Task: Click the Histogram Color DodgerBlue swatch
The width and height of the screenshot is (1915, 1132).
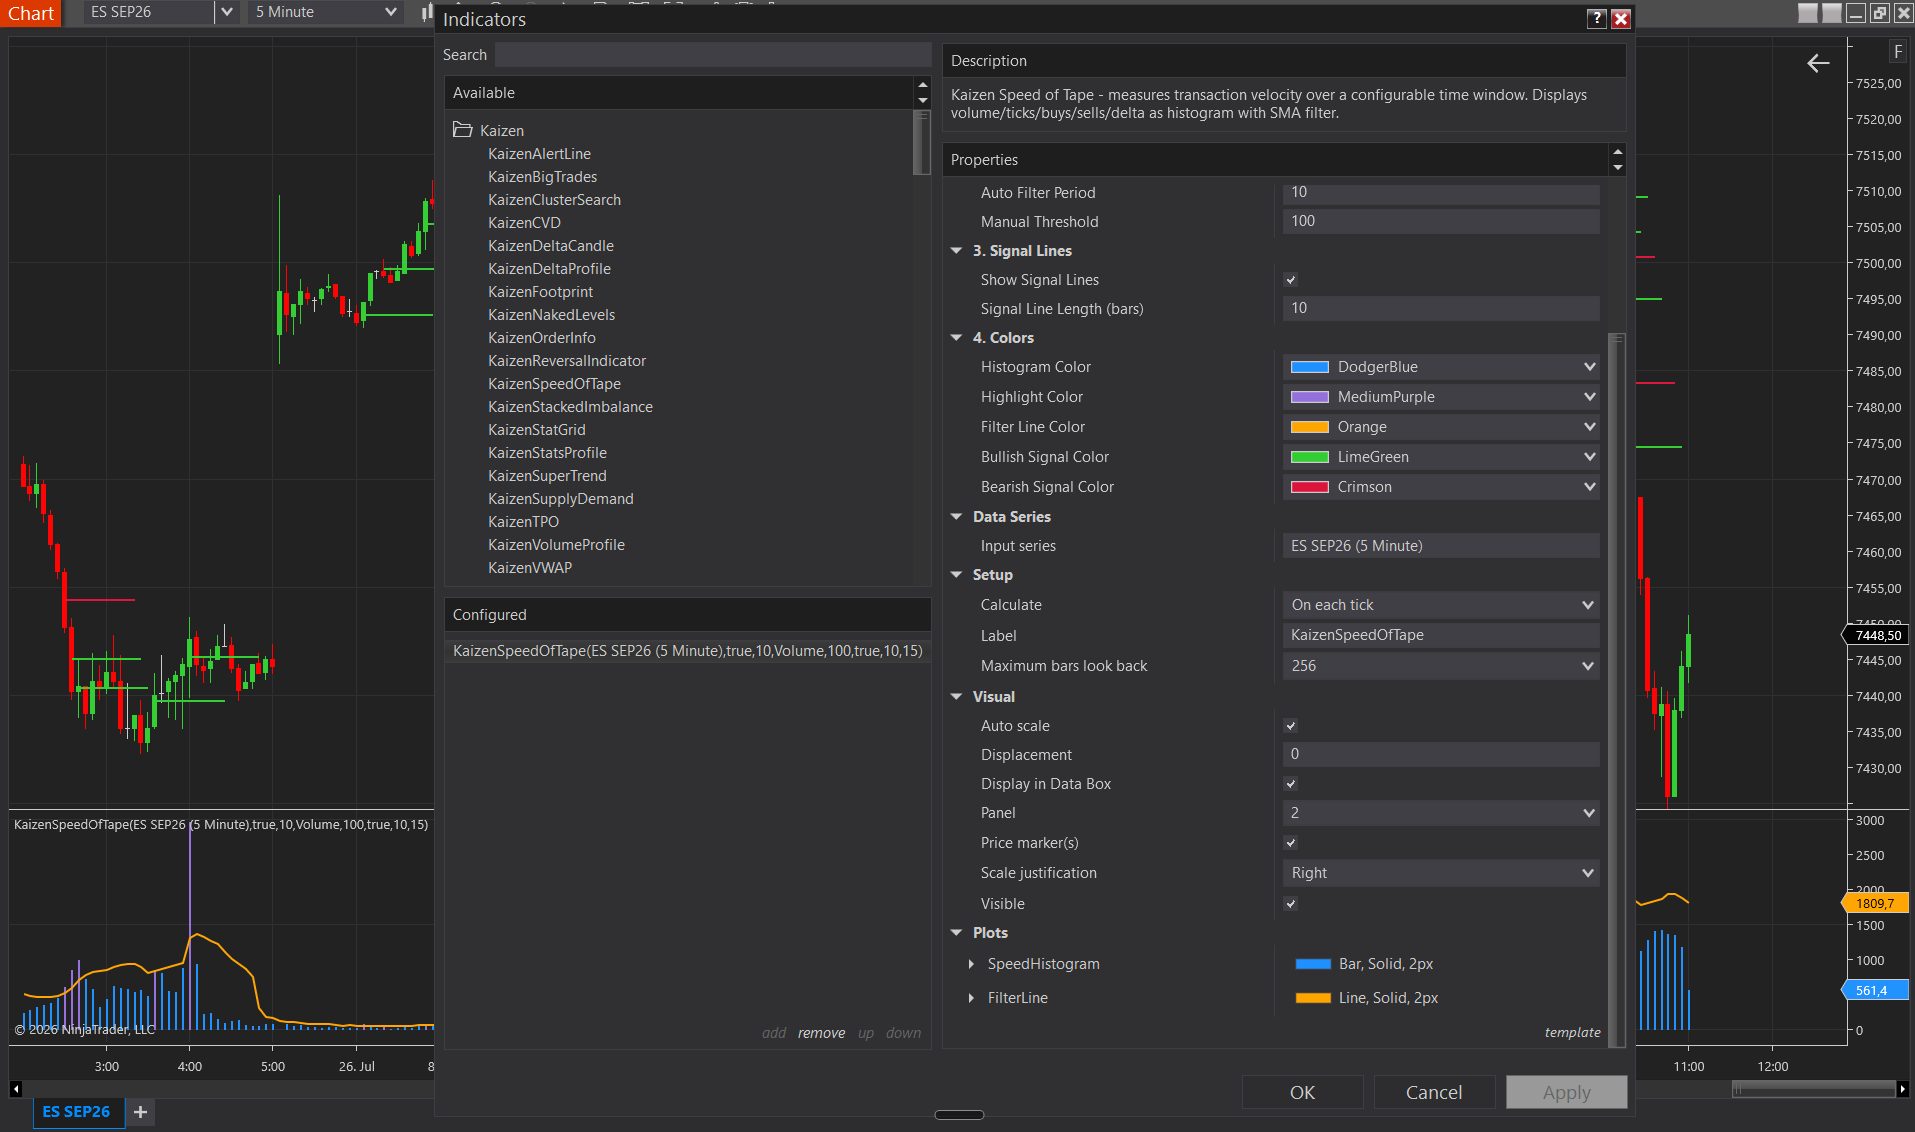Action: [1309, 367]
